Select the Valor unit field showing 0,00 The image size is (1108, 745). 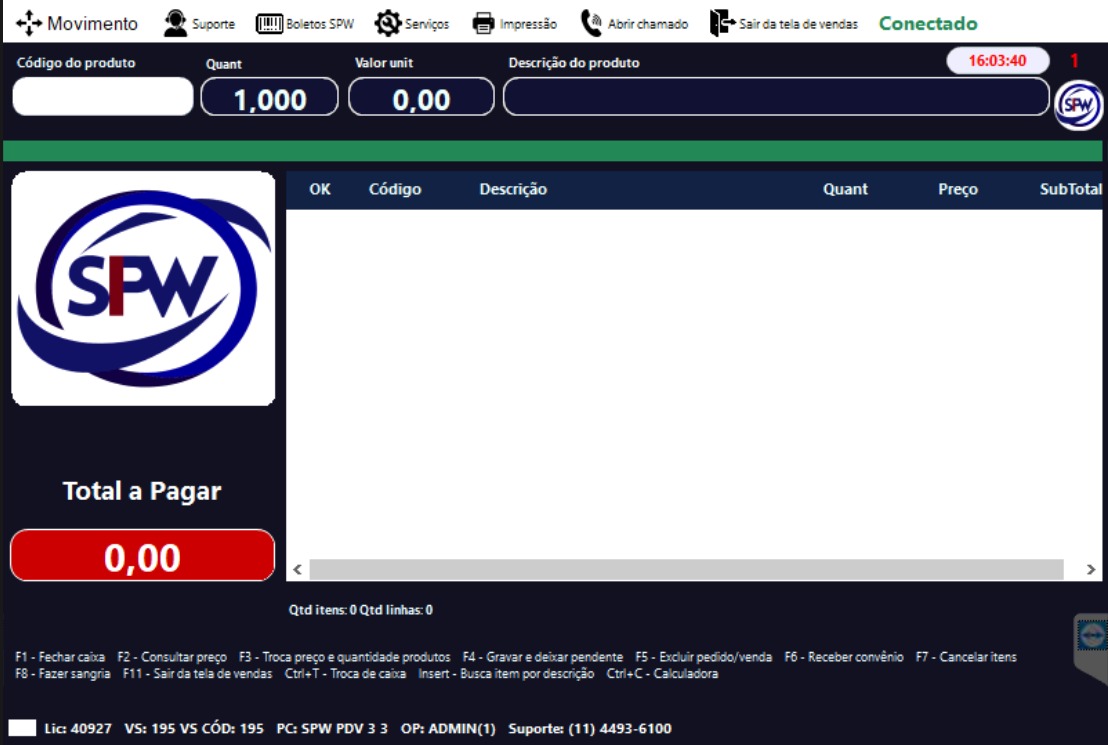(421, 97)
